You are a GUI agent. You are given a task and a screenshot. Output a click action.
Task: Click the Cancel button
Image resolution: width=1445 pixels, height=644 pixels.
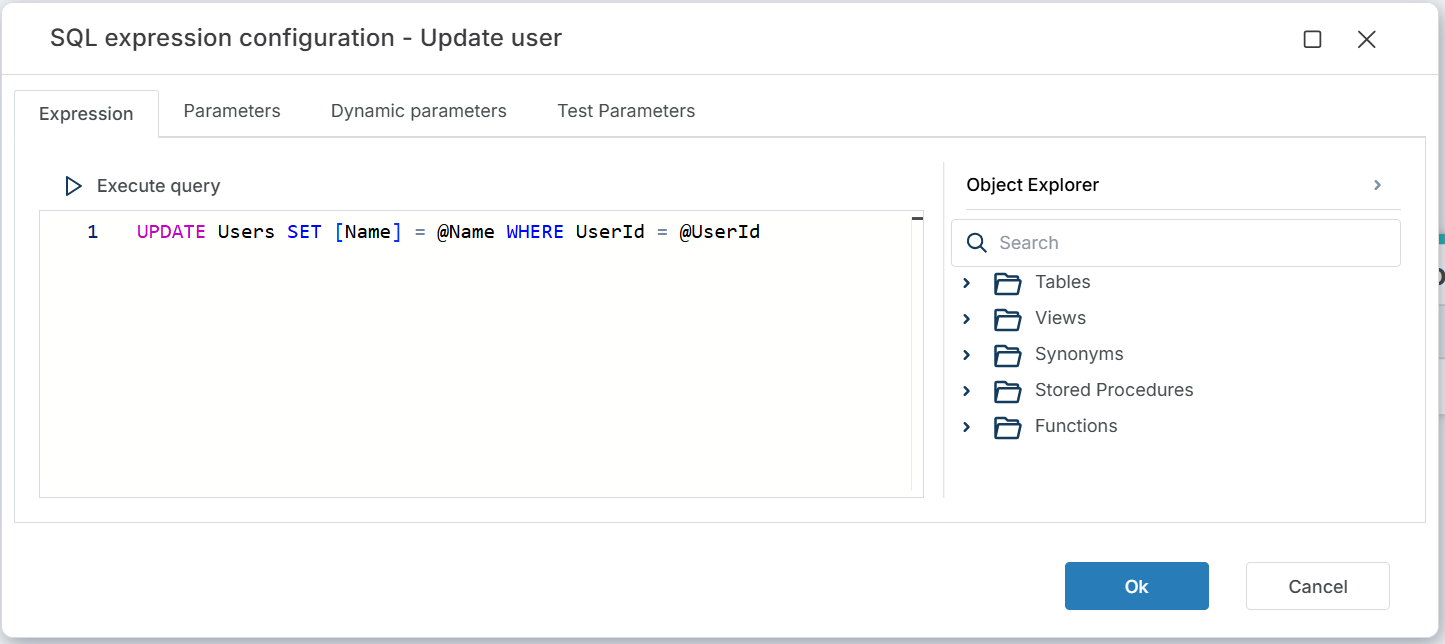[x=1318, y=586]
